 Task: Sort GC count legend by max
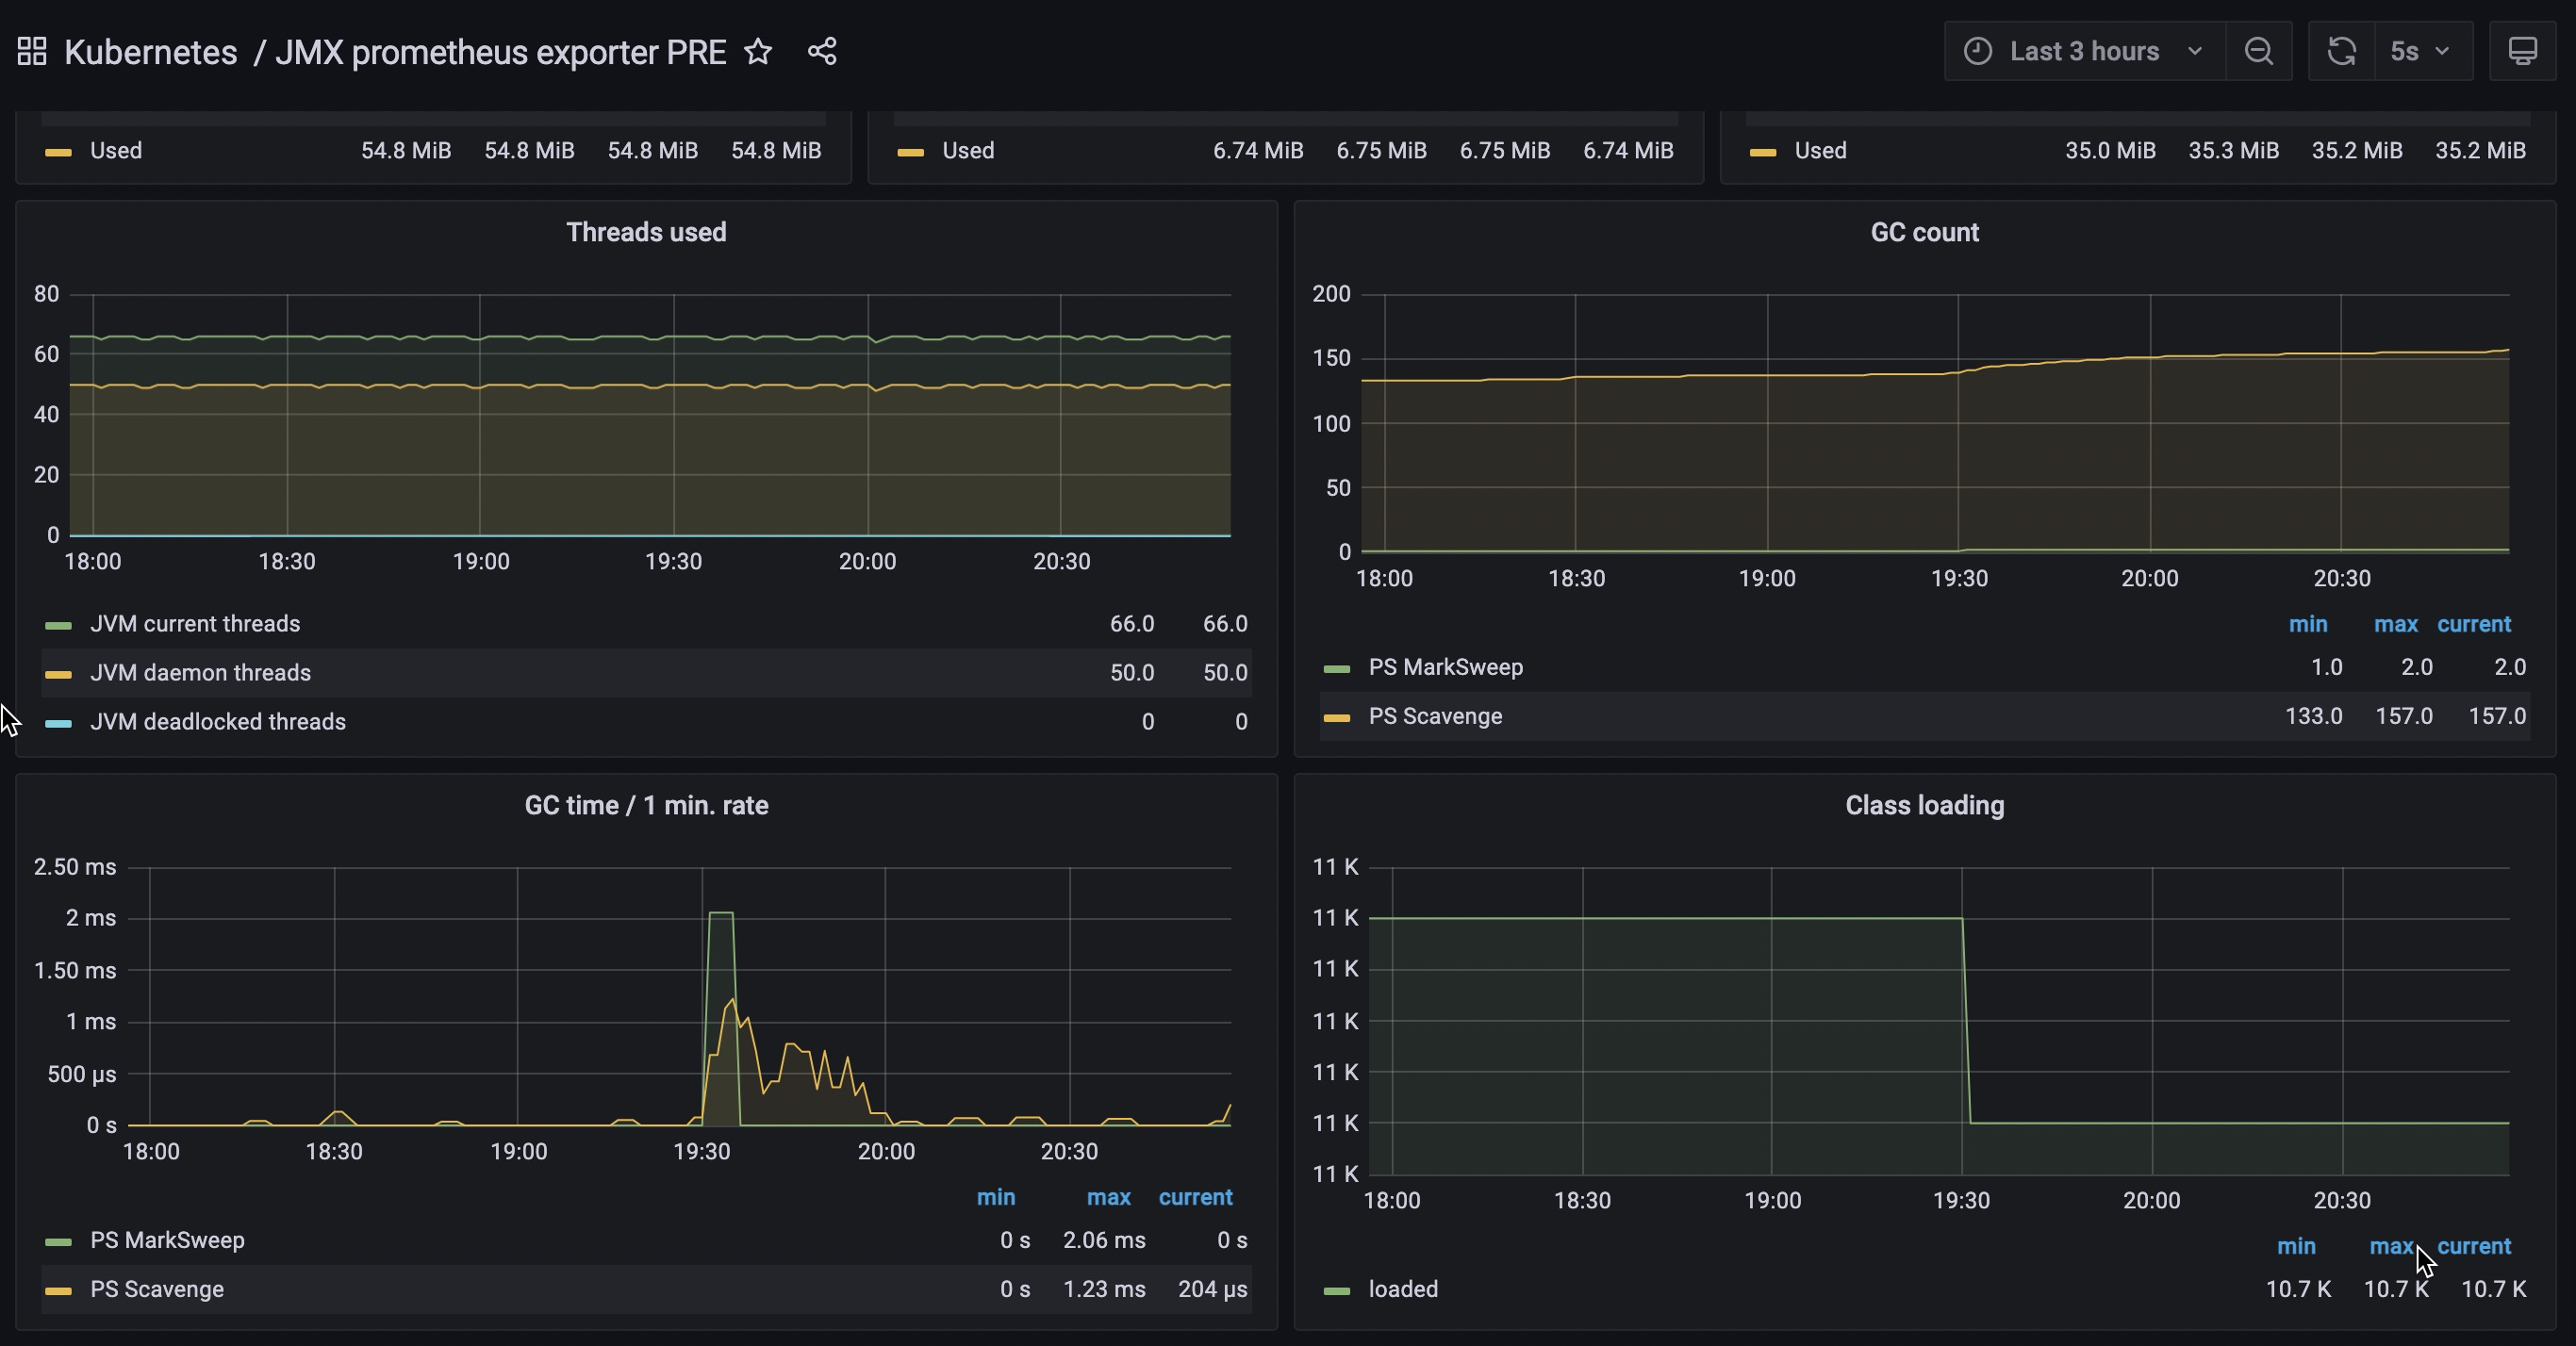click(2395, 624)
